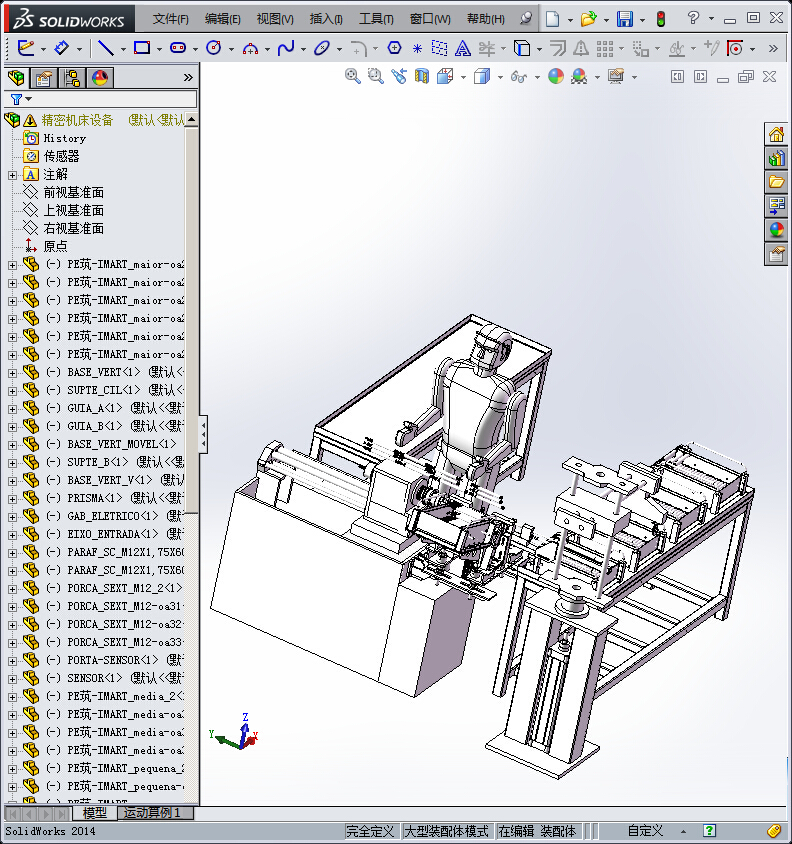Screen dimensions: 792x844
Task: Click the New document icon
Action: pyautogui.click(x=552, y=19)
